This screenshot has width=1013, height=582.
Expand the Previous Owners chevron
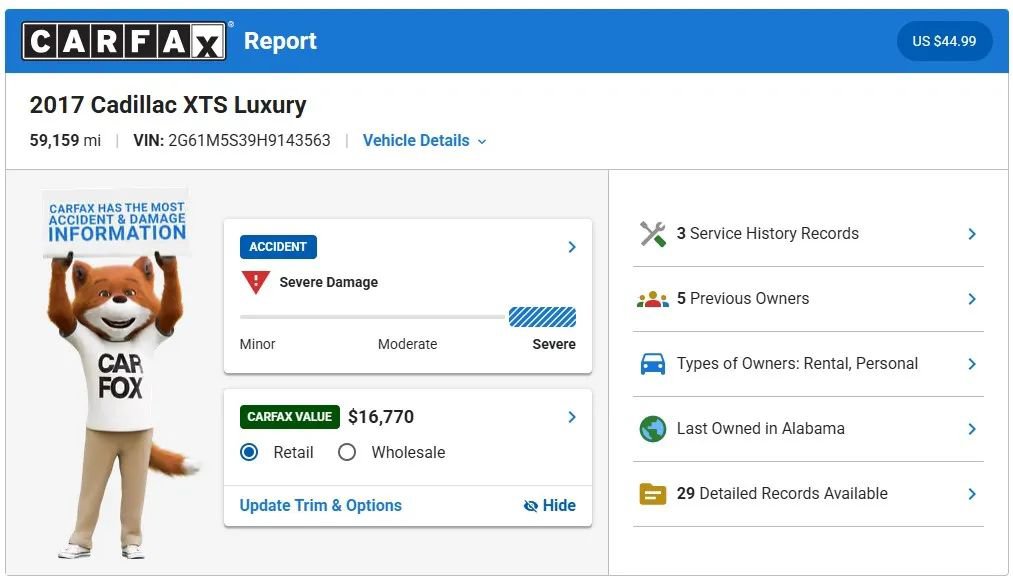tap(972, 298)
